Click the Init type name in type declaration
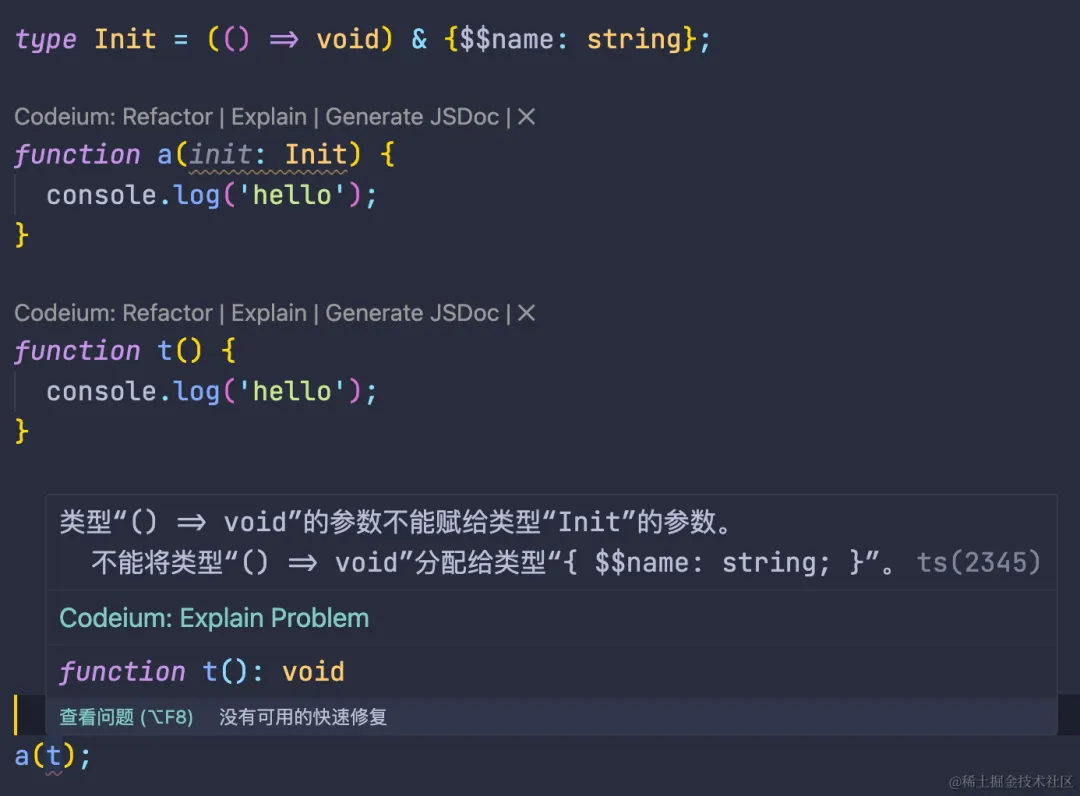 click(125, 39)
